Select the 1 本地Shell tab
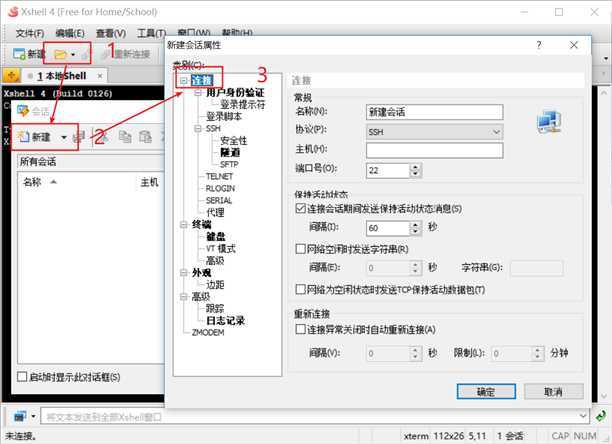The height and width of the screenshot is (444, 612). point(62,76)
